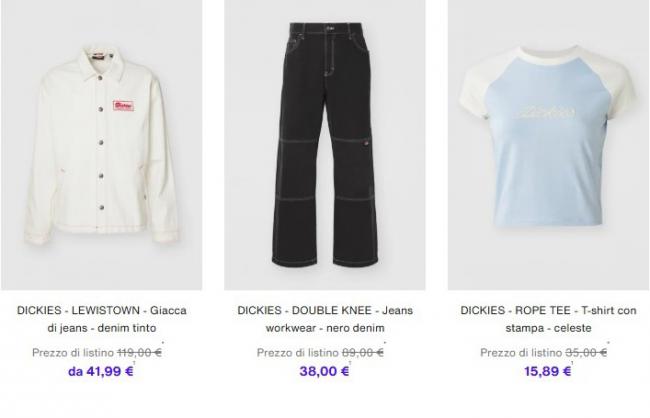Click the struck-through 35,00 € list price
This screenshot has width=650, height=418.
[x=586, y=352]
